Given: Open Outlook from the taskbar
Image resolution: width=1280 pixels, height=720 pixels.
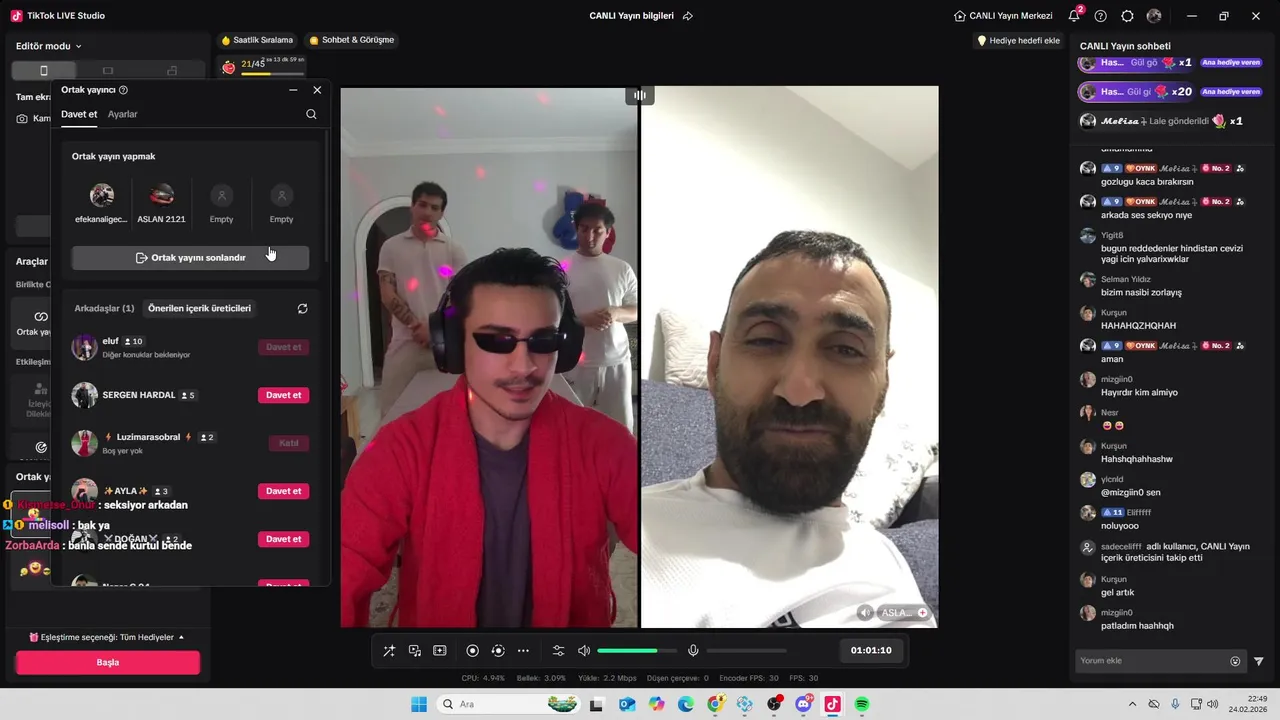Looking at the screenshot, I should click(627, 704).
